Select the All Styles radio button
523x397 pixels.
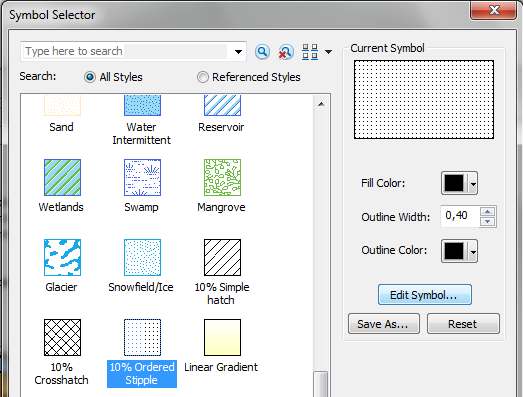[90, 77]
